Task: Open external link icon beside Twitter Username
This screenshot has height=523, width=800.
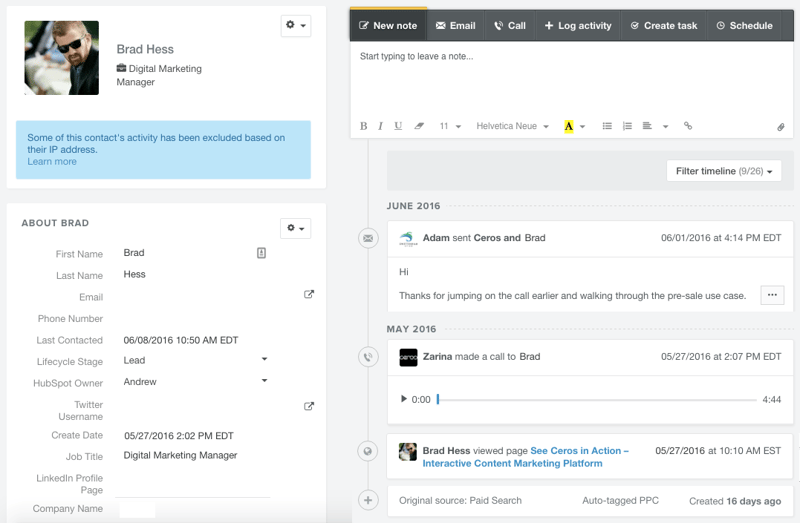Action: pos(309,406)
